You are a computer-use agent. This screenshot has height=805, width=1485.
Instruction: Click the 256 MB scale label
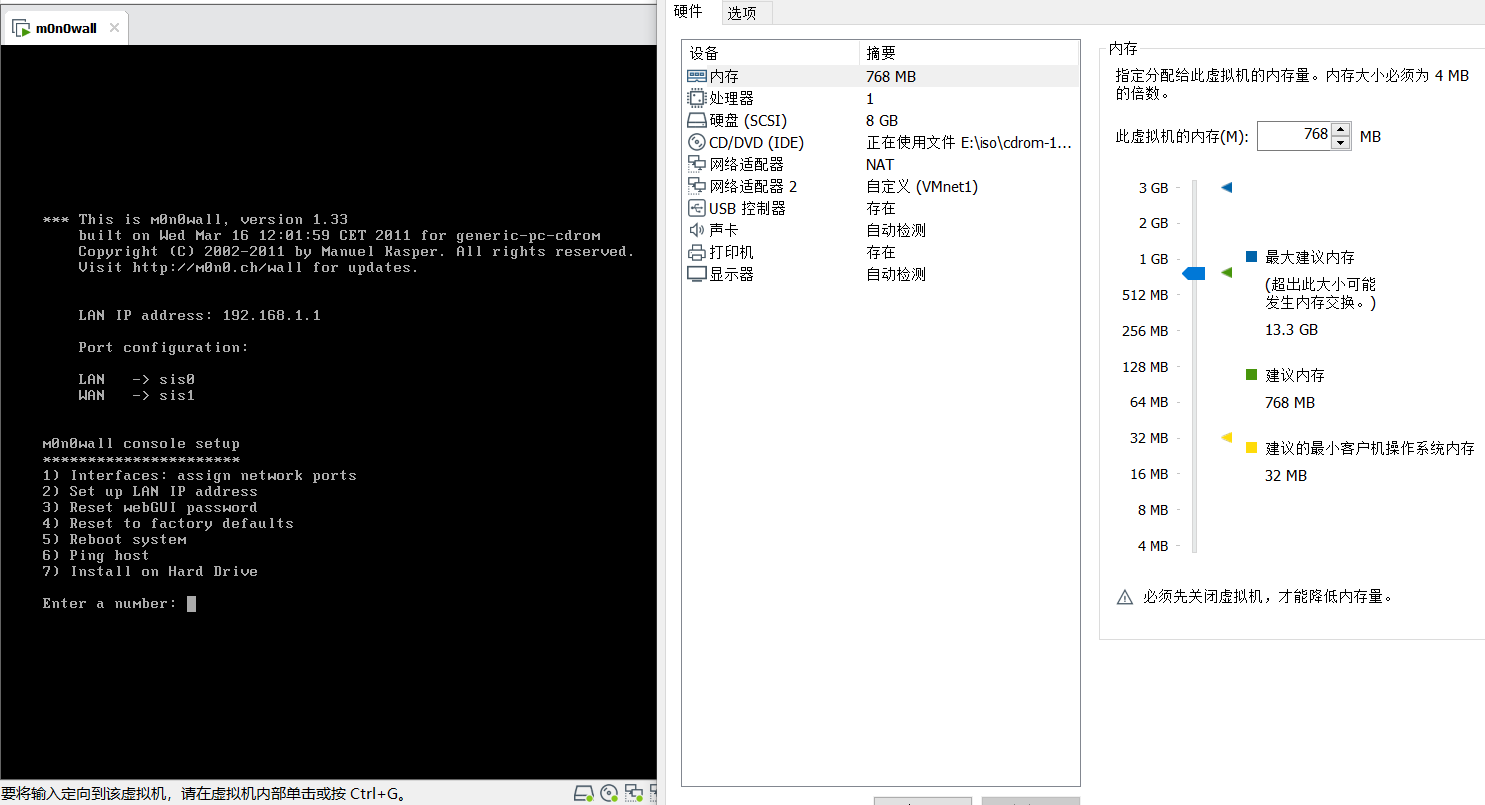click(x=1145, y=331)
